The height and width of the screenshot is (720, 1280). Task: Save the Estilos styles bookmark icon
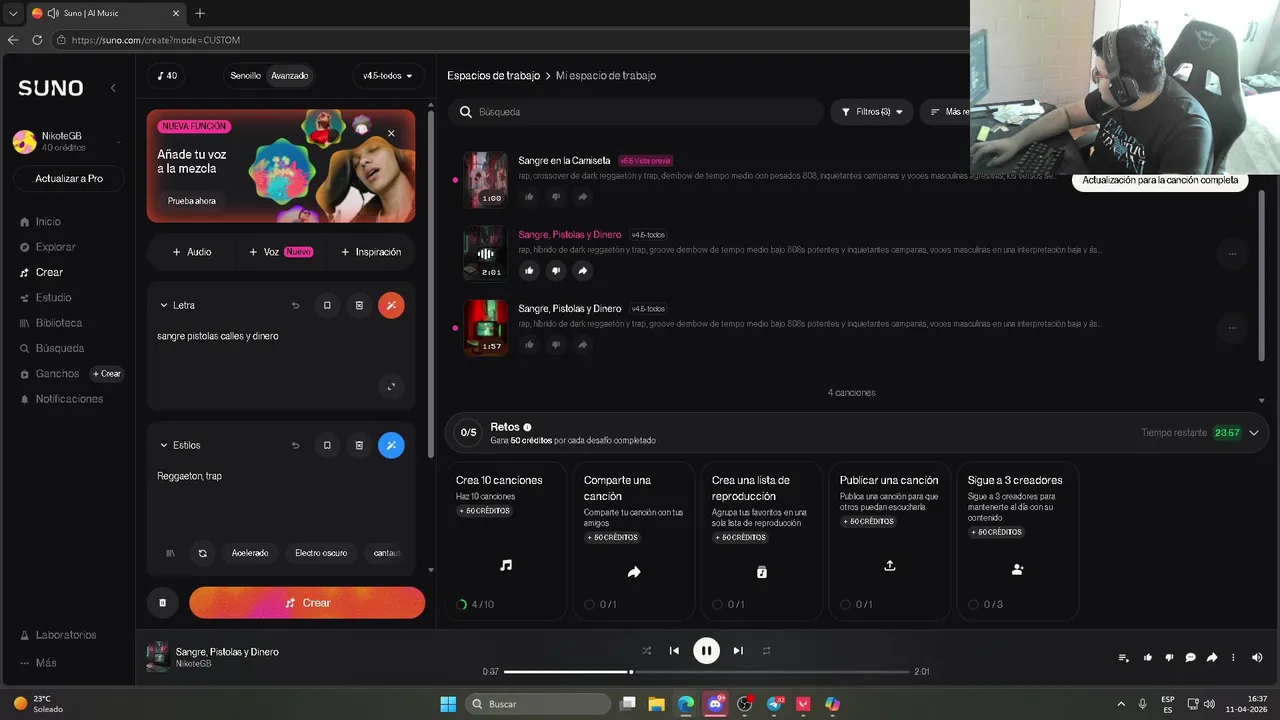327,445
